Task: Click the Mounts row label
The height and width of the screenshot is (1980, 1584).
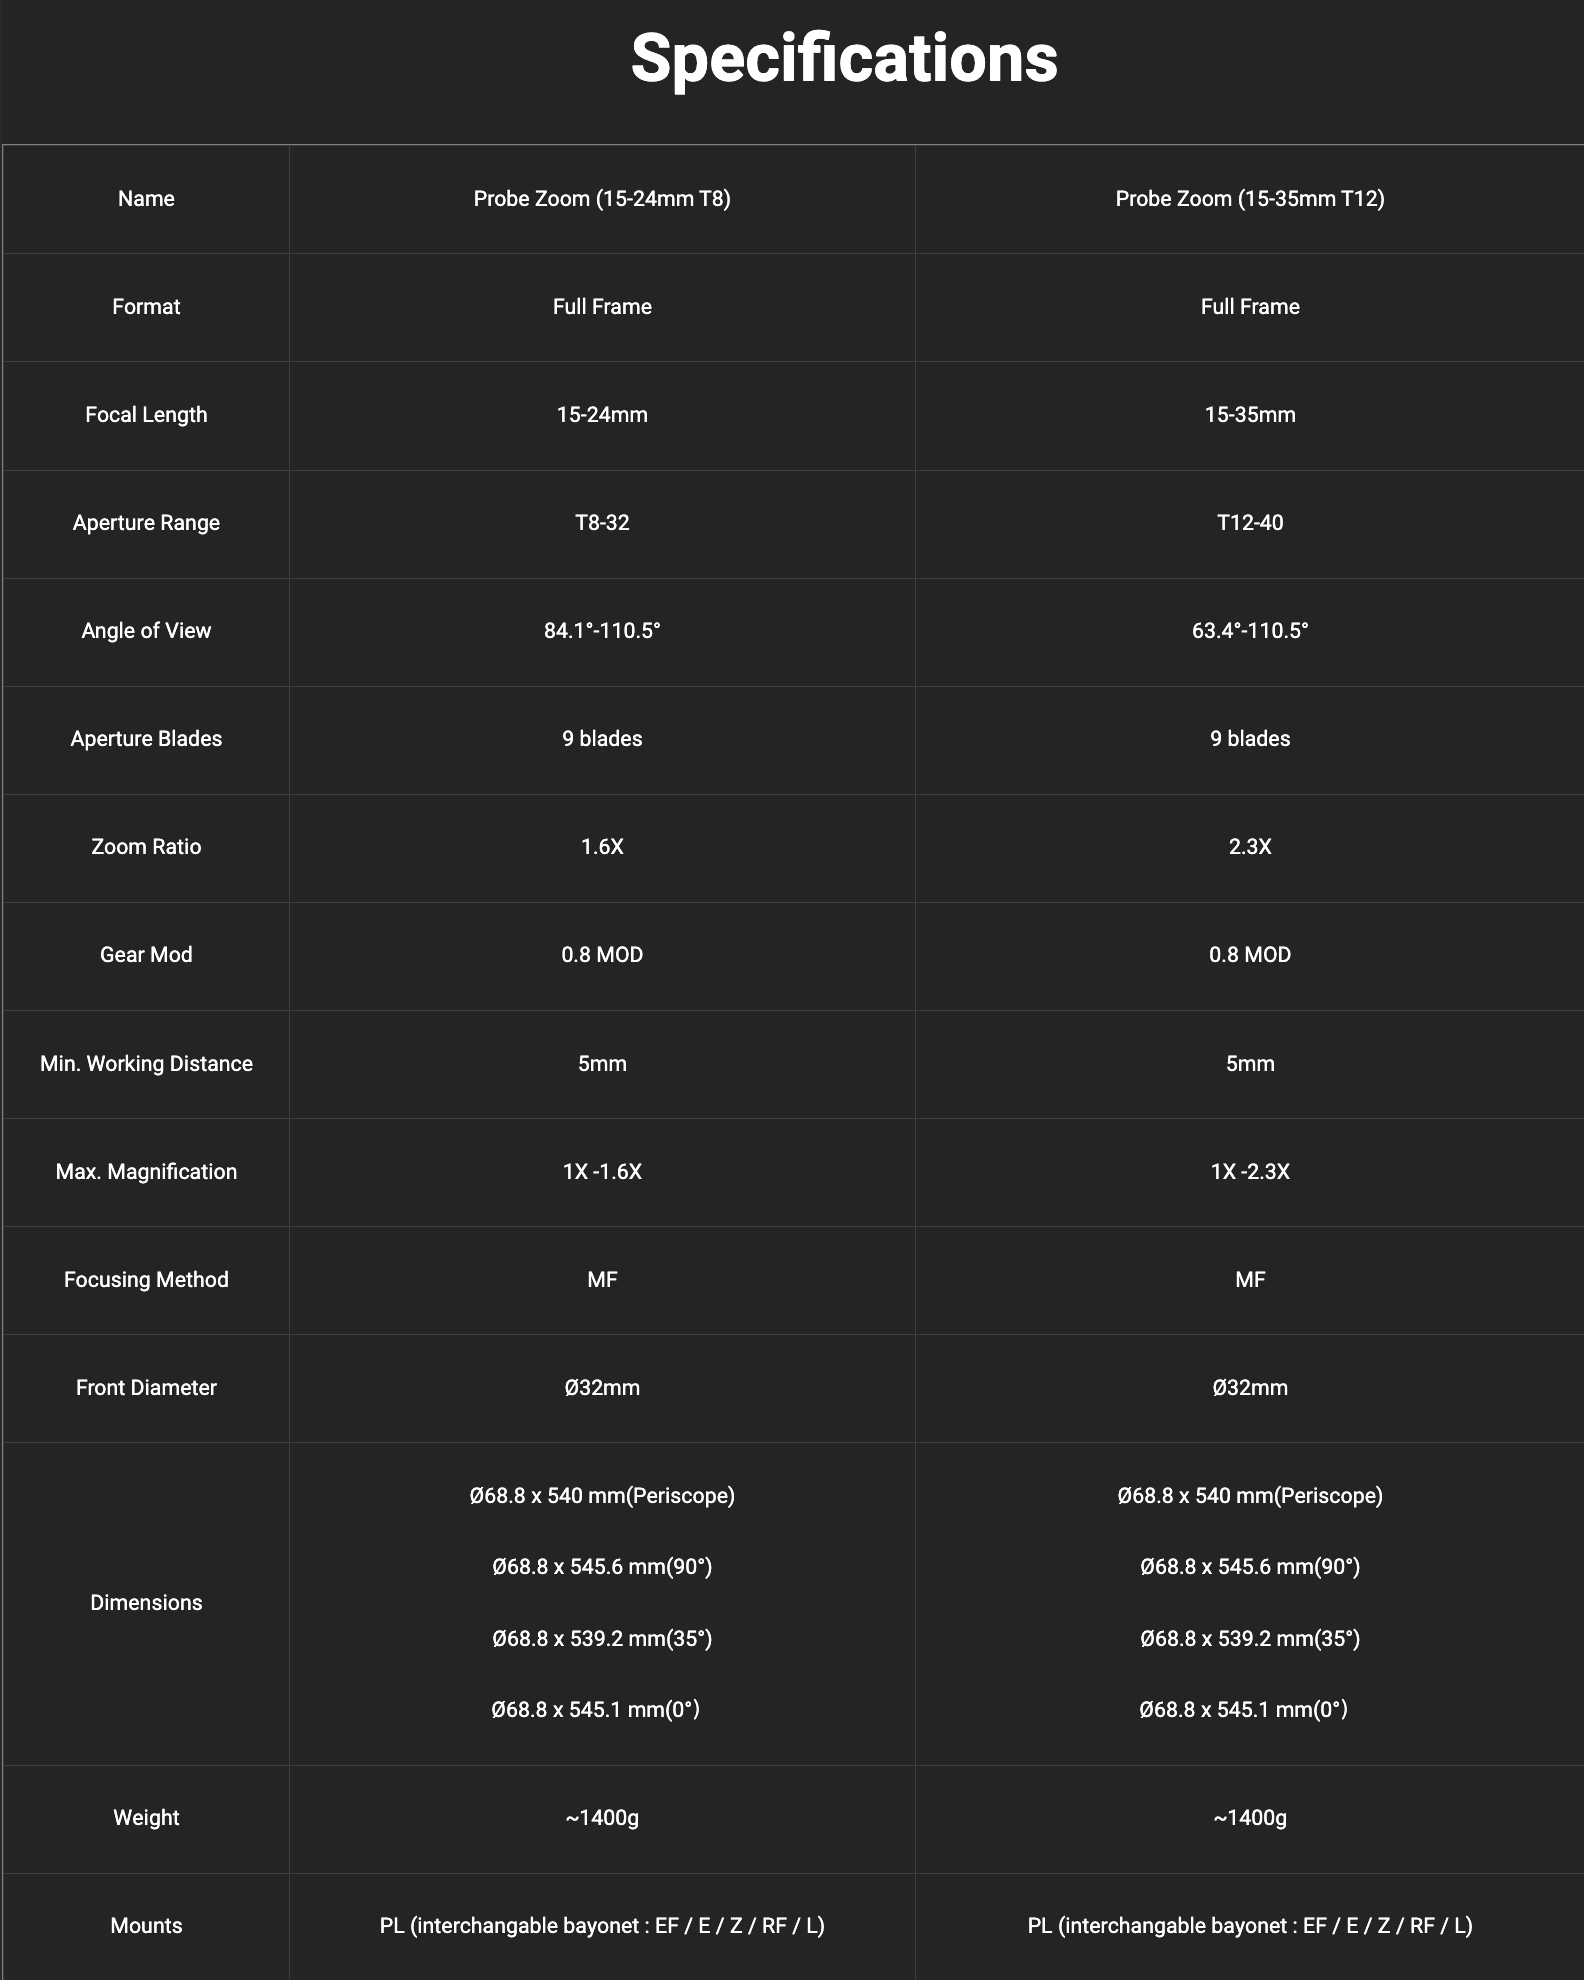Action: [x=146, y=1926]
